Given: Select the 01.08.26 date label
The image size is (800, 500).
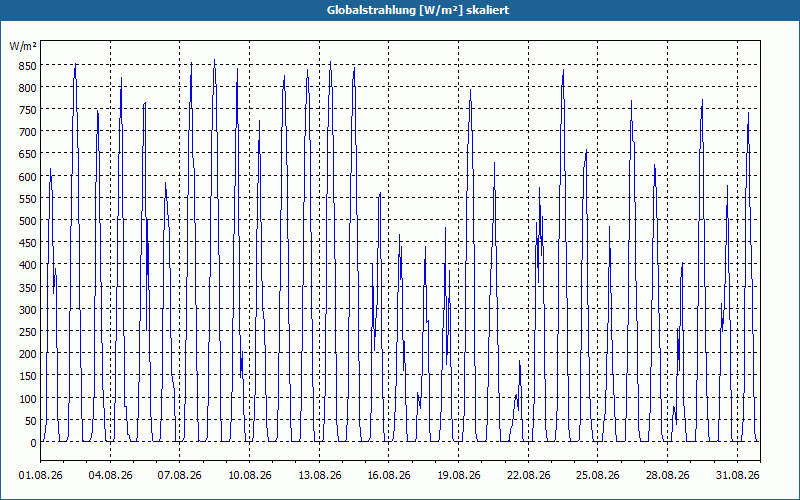Looking at the screenshot, I should [41, 475].
